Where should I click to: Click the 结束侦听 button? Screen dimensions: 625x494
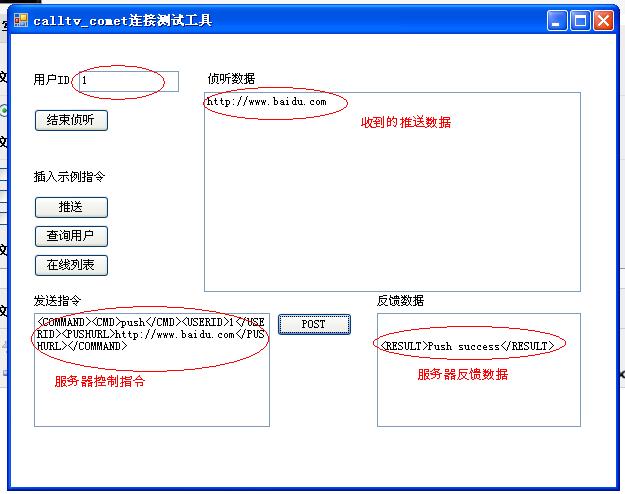pyautogui.click(x=71, y=120)
